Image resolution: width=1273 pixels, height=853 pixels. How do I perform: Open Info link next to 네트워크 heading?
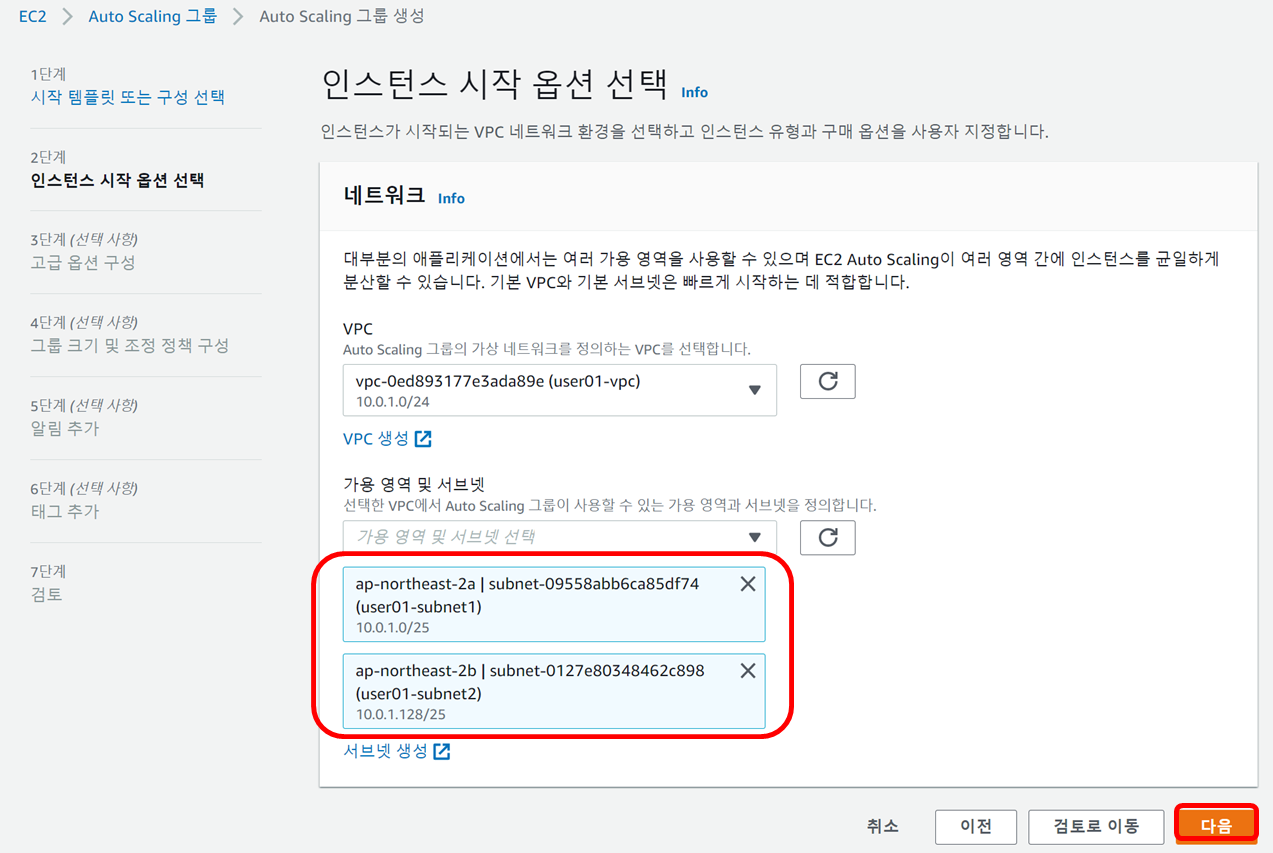click(451, 198)
